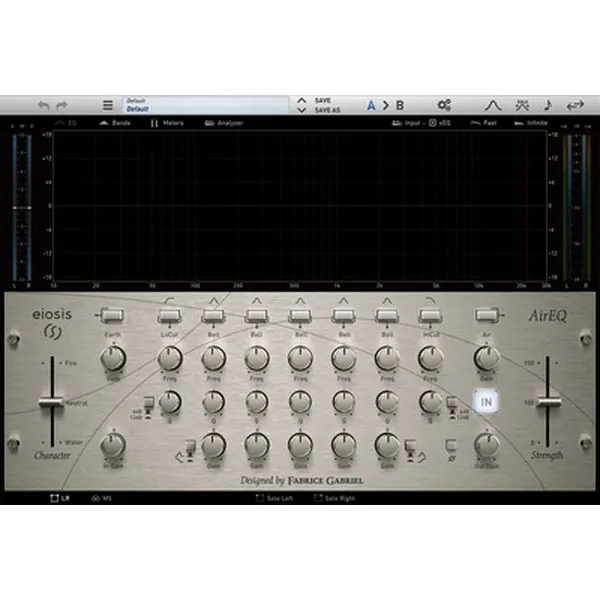Click the HiCut filter shape icon
This screenshot has height=600, width=600.
(x=430, y=301)
